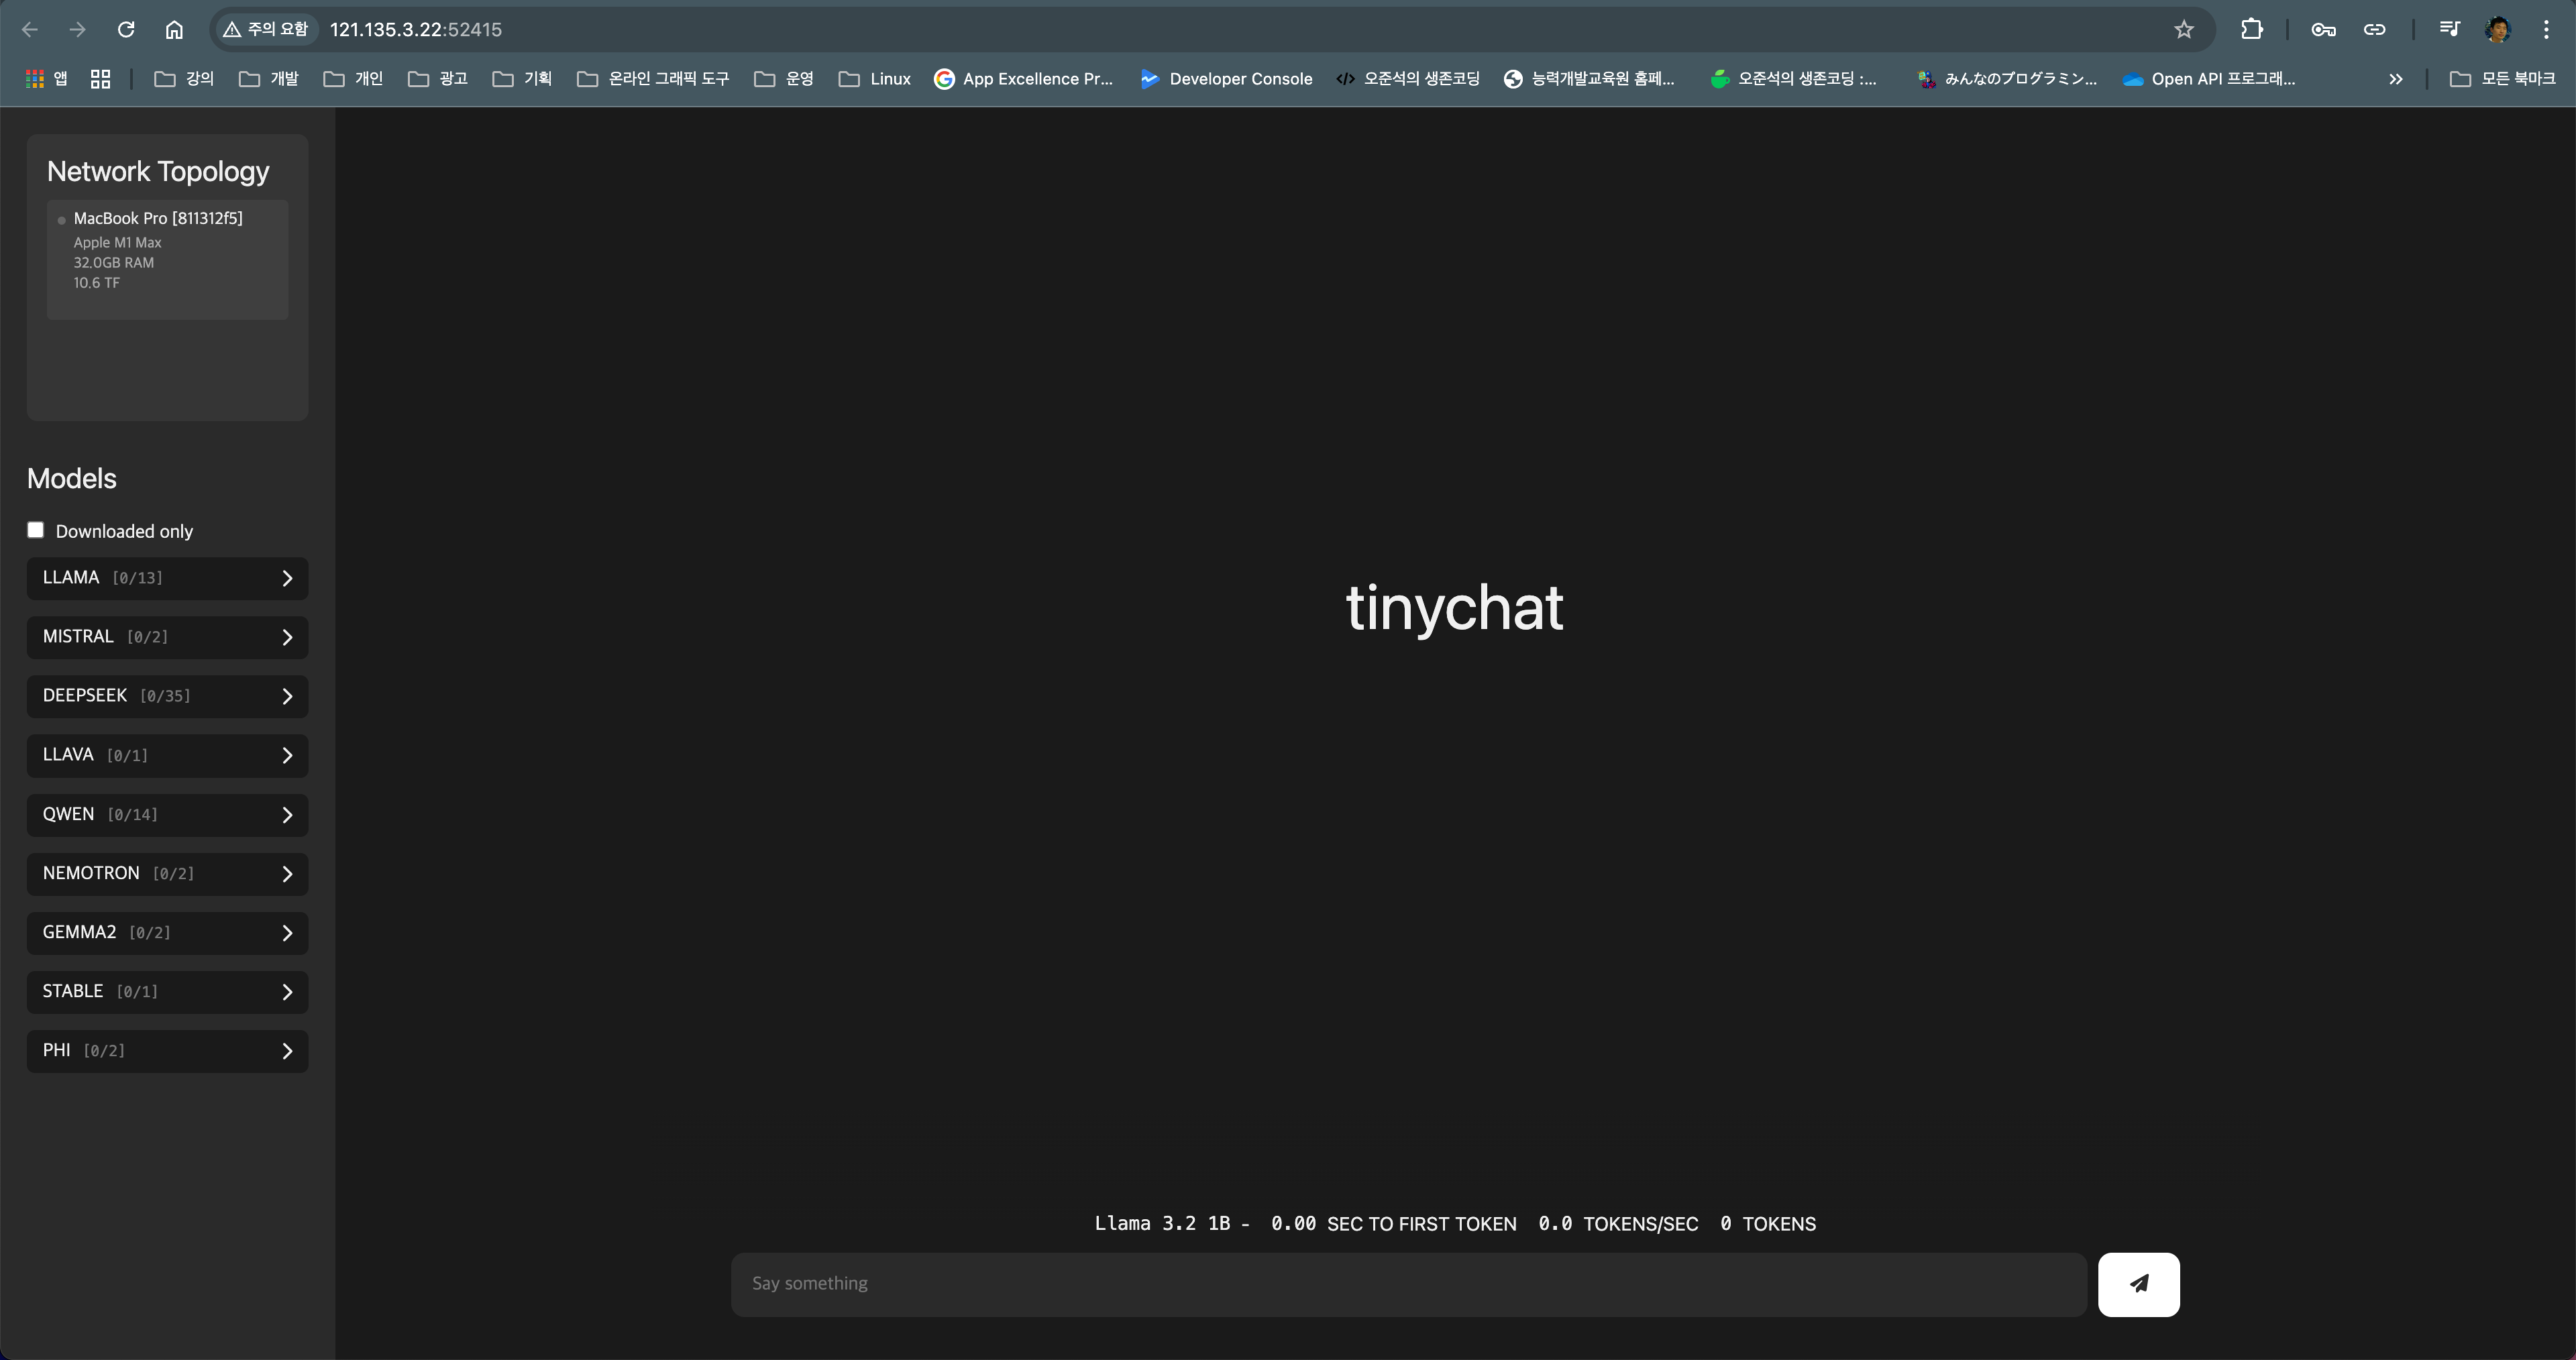Go to the browser home page
Screen dimensions: 2576x1360
point(174,30)
